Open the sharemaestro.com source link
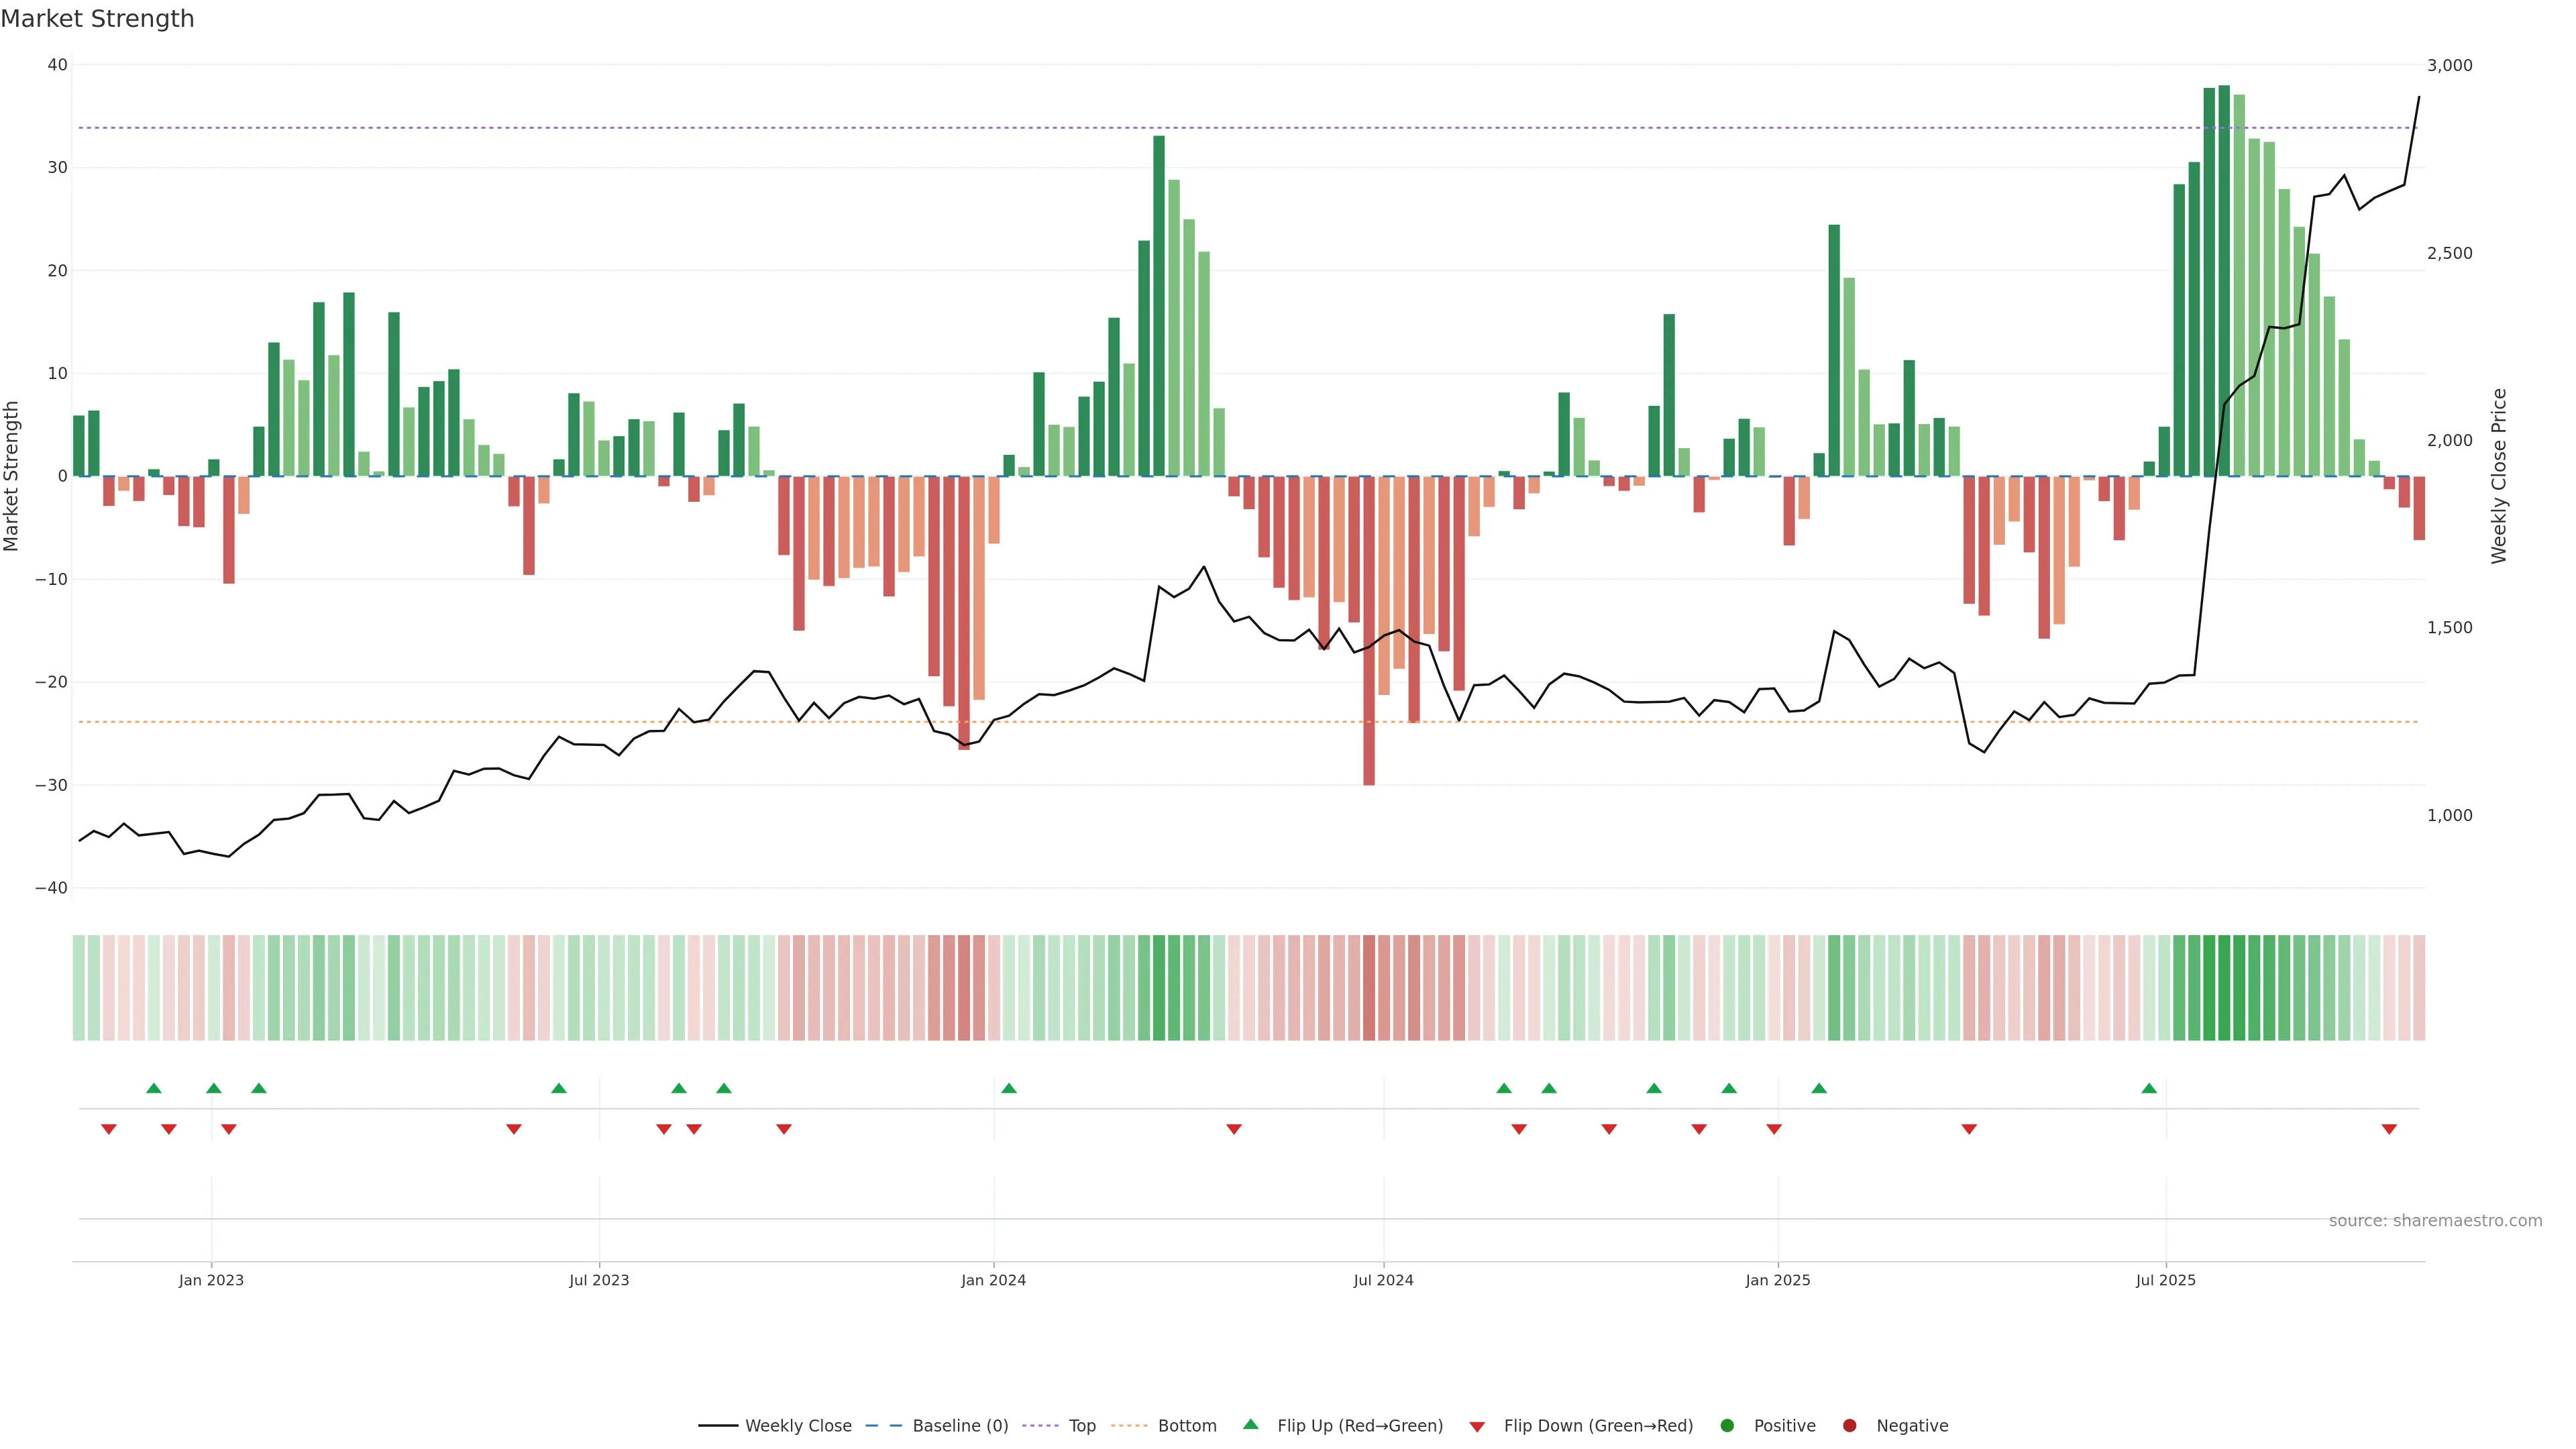 tap(2435, 1221)
